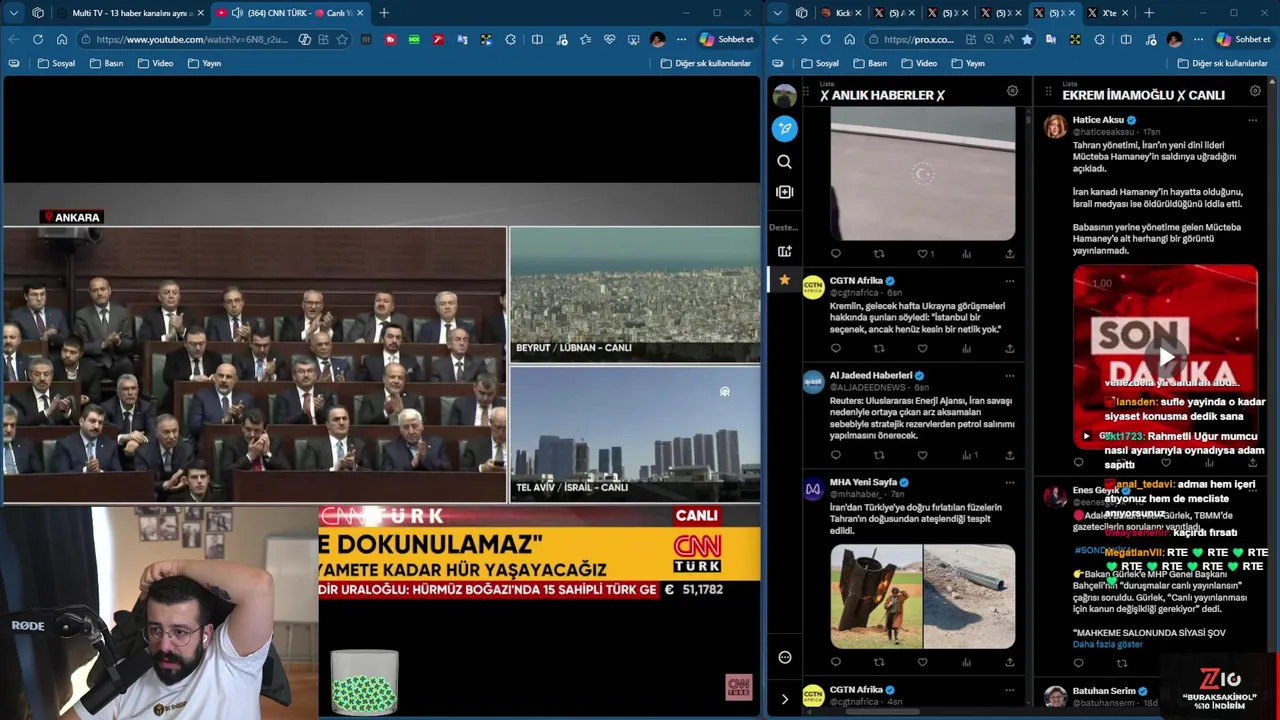Go forward in right browser
1280x720 pixels.
coord(801,39)
